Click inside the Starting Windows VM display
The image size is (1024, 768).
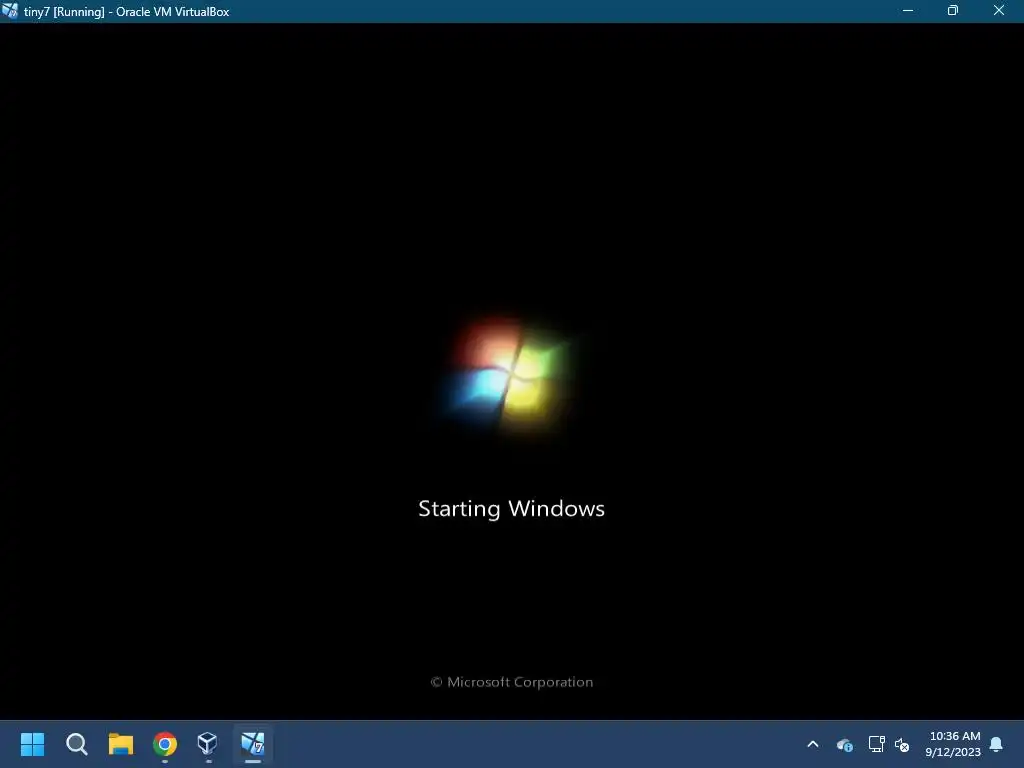coord(511,372)
